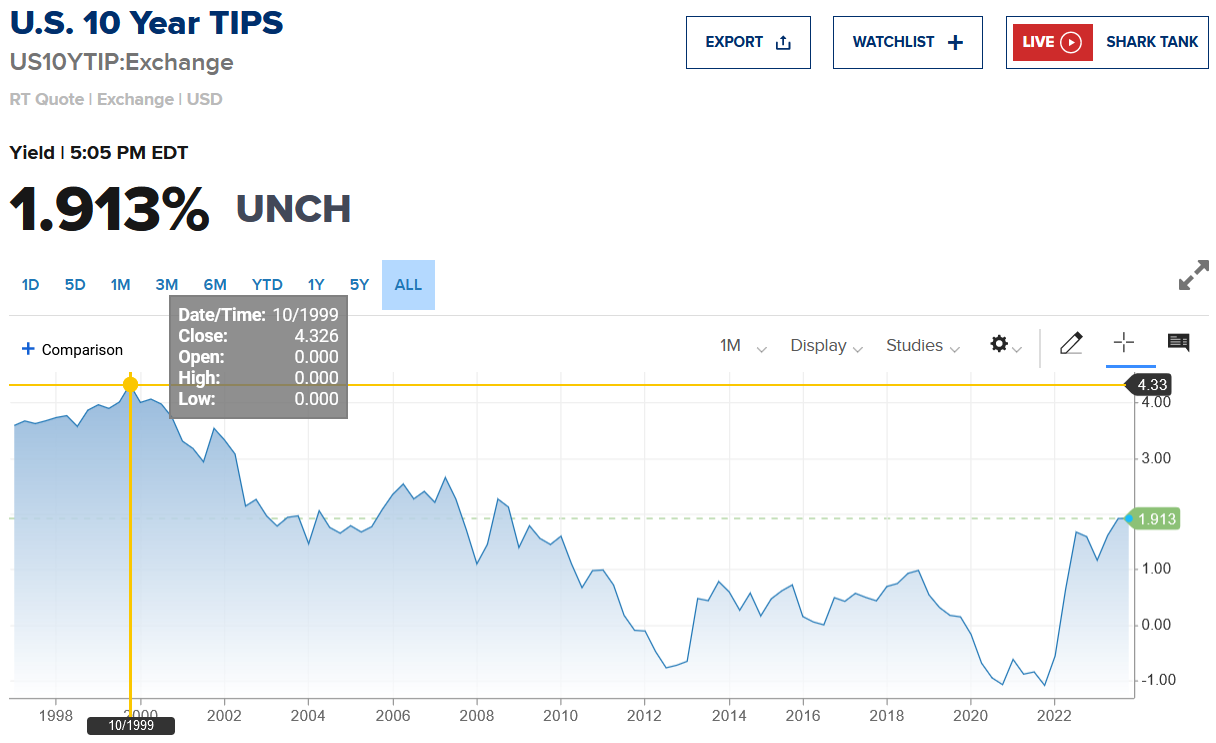Toggle the crosshair cursor tool
1216x743 pixels.
[x=1124, y=343]
